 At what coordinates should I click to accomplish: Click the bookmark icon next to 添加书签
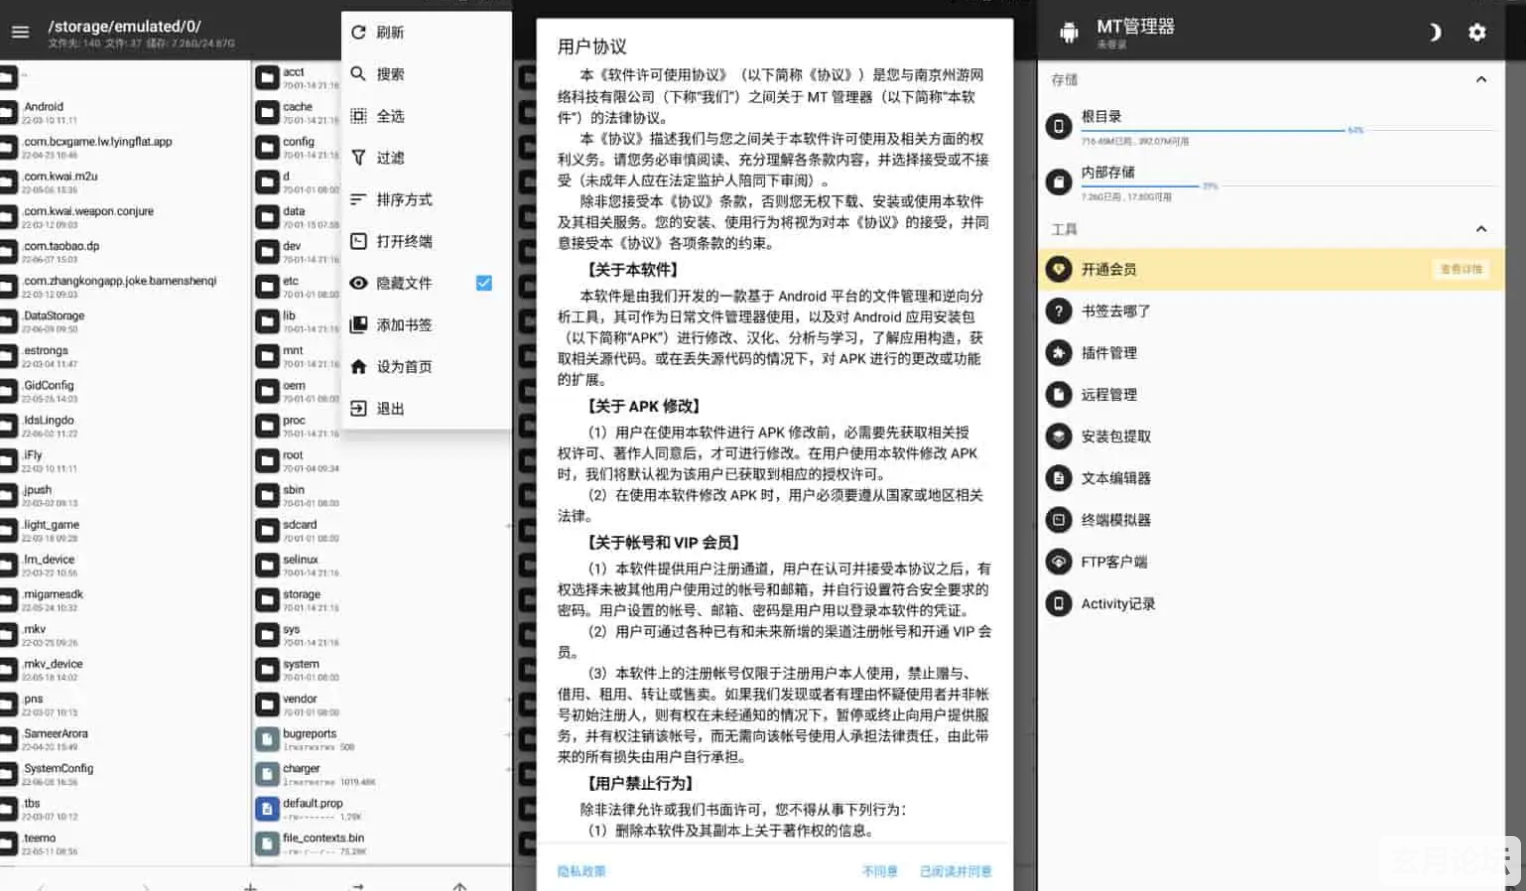click(359, 325)
